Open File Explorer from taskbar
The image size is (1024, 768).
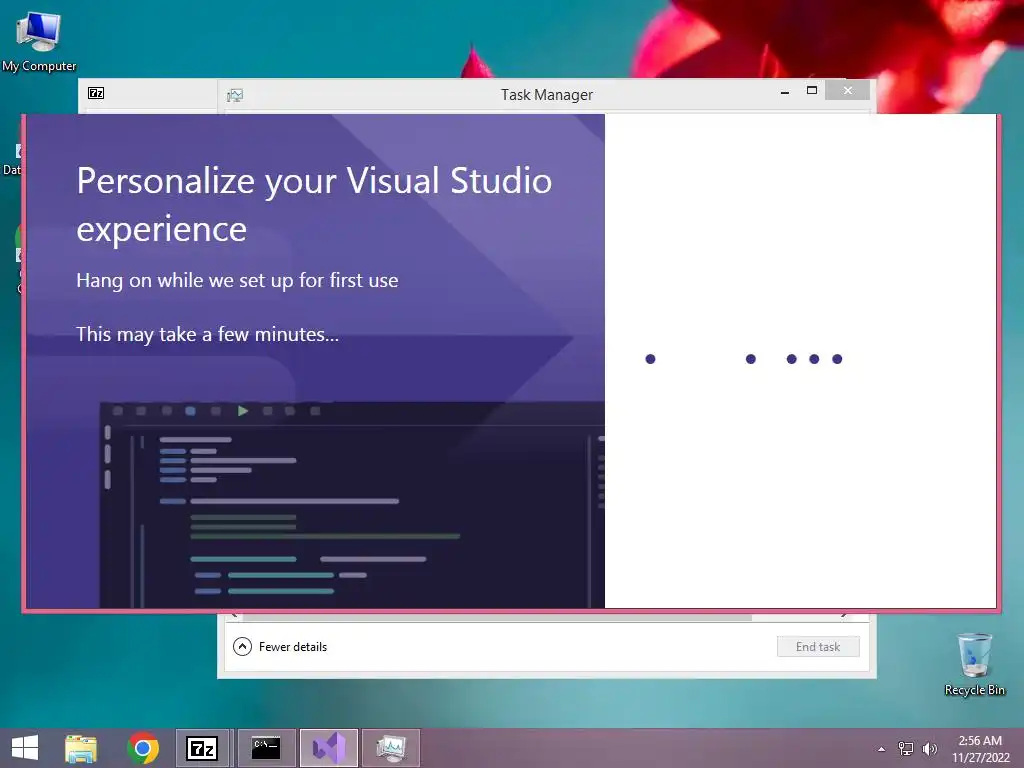81,748
